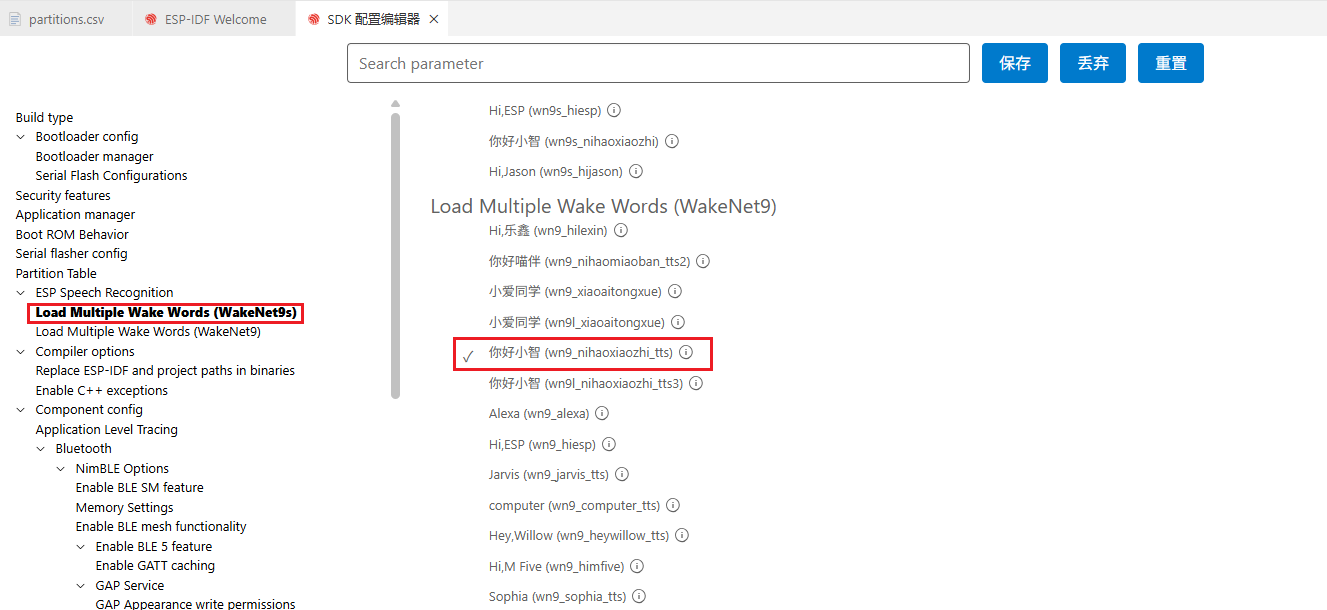
Task: Click the 重置 (Reset) button
Action: [1170, 63]
